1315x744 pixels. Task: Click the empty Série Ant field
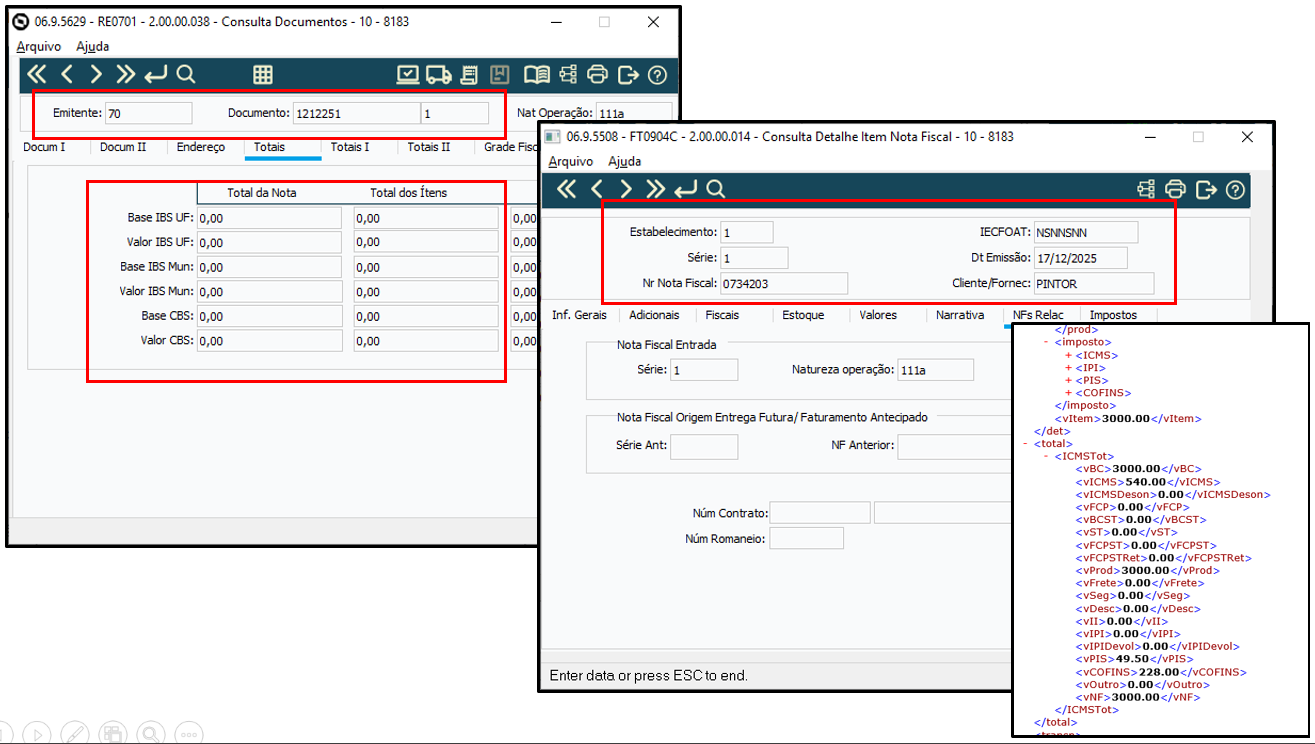coord(704,446)
